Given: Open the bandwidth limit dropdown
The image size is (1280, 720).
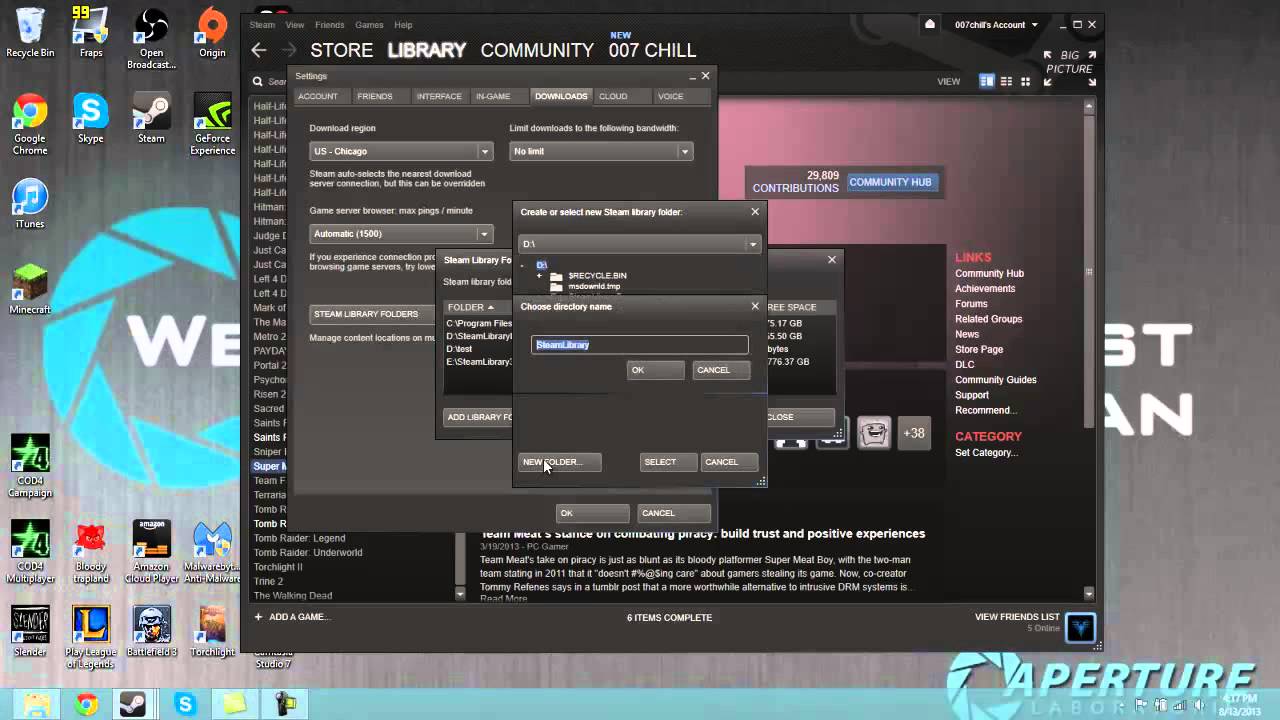Looking at the screenshot, I should tap(601, 151).
